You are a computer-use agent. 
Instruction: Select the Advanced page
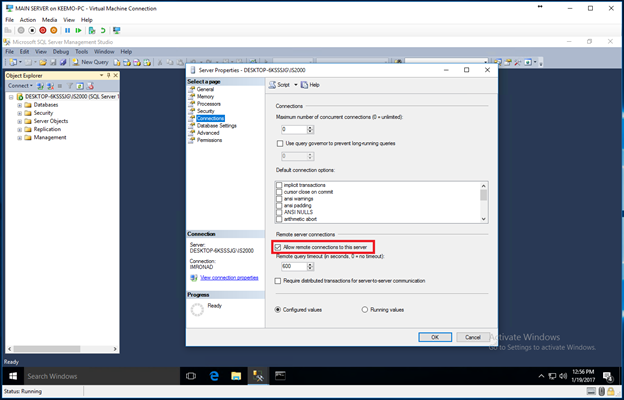(x=208, y=133)
